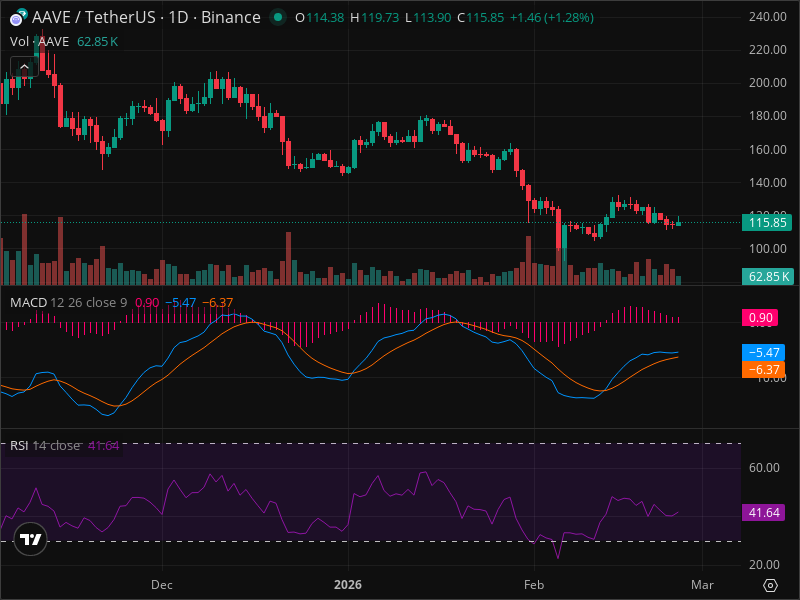Click the Dec label on the time axis
This screenshot has height=600, width=800.
(162, 585)
